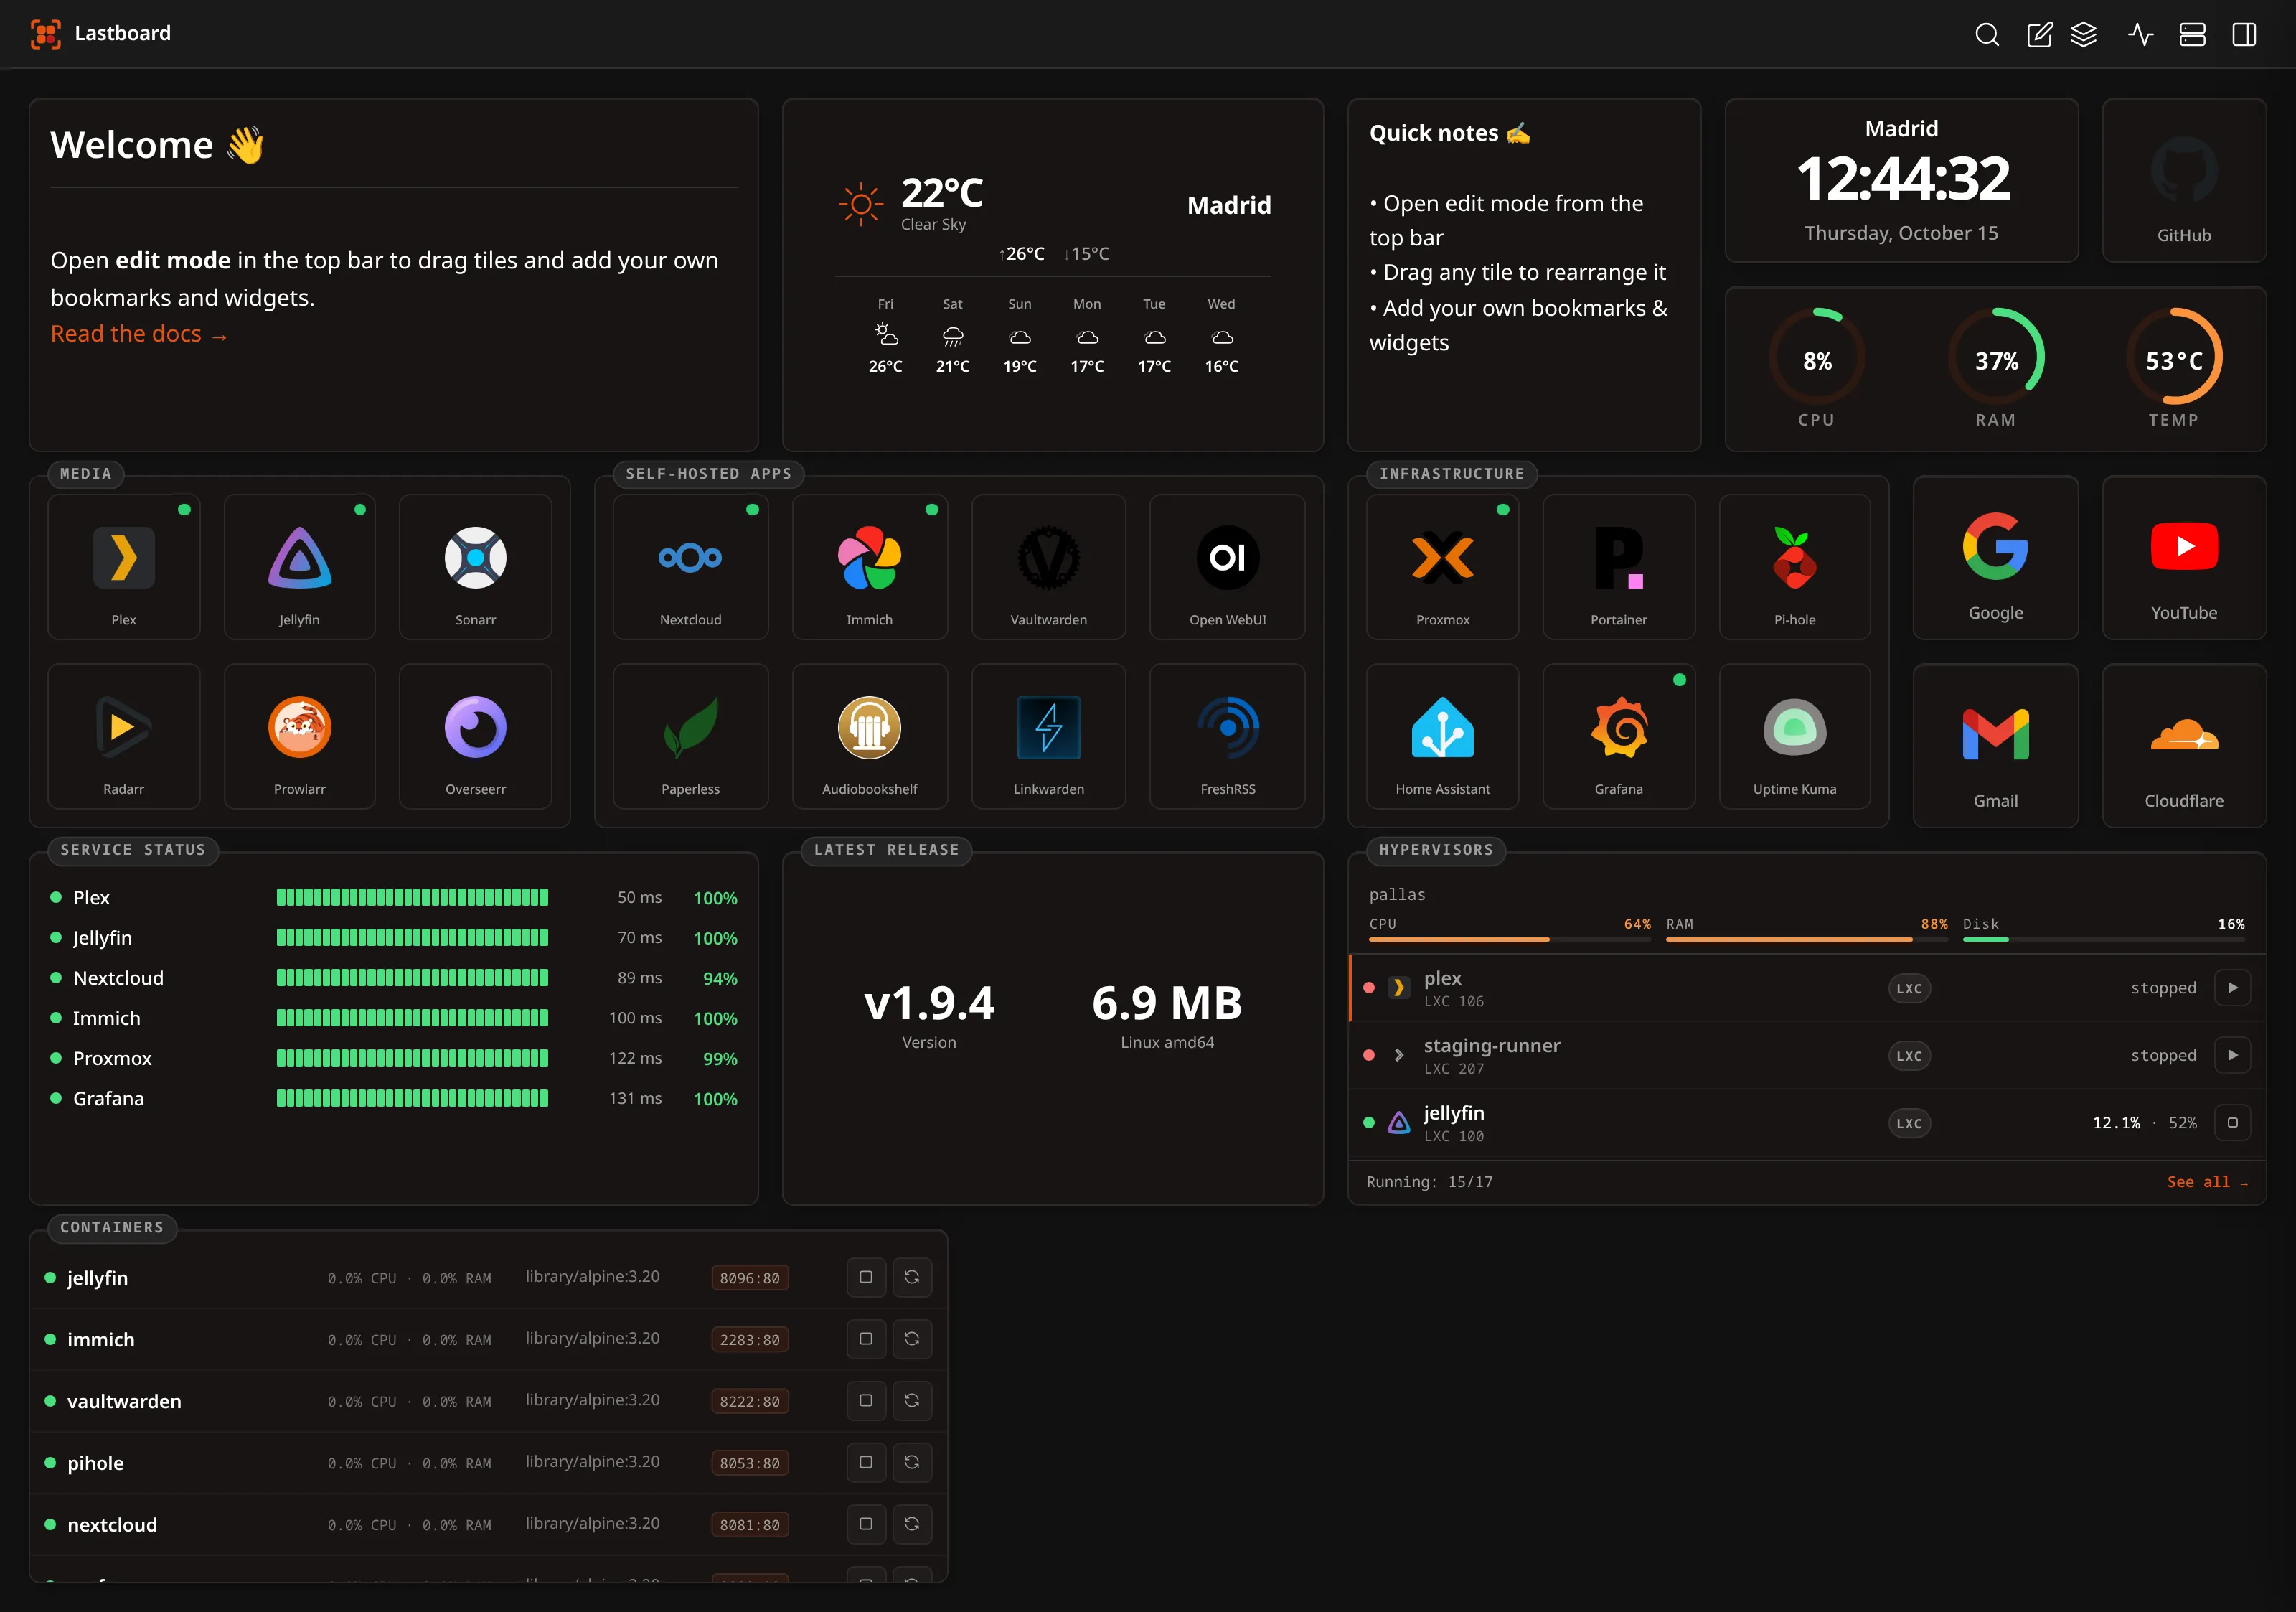Open the Cloudflare bookmark

2184,746
